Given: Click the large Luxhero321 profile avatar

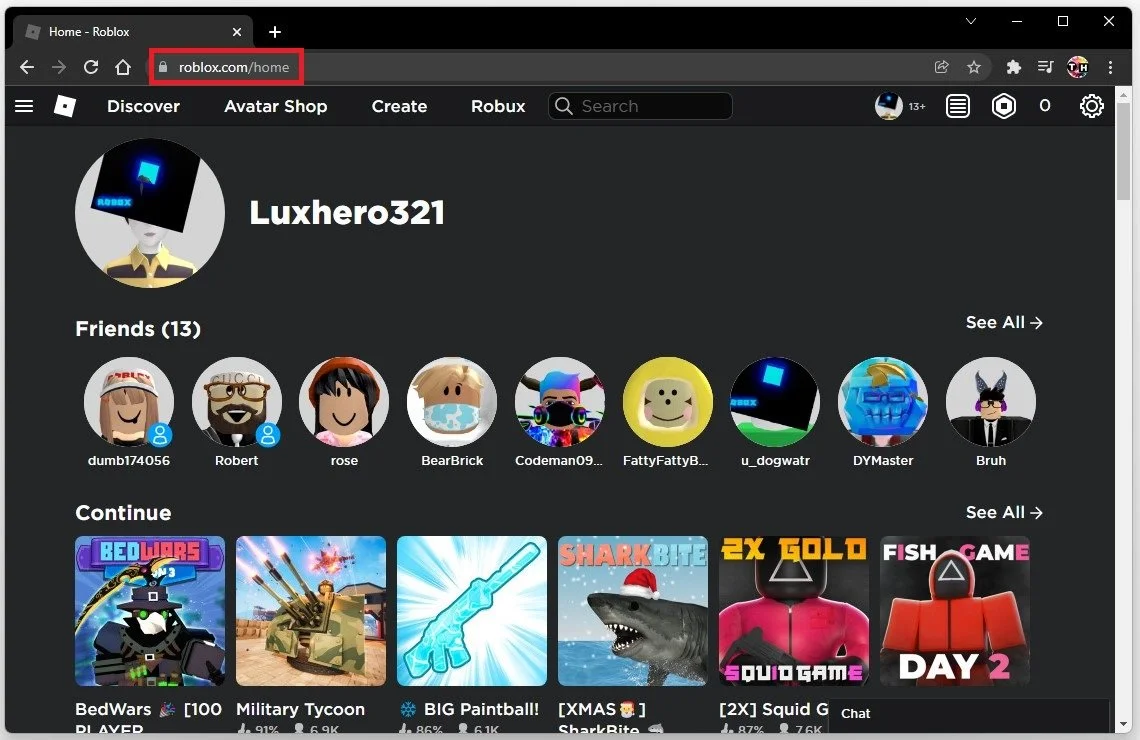Looking at the screenshot, I should pos(150,213).
